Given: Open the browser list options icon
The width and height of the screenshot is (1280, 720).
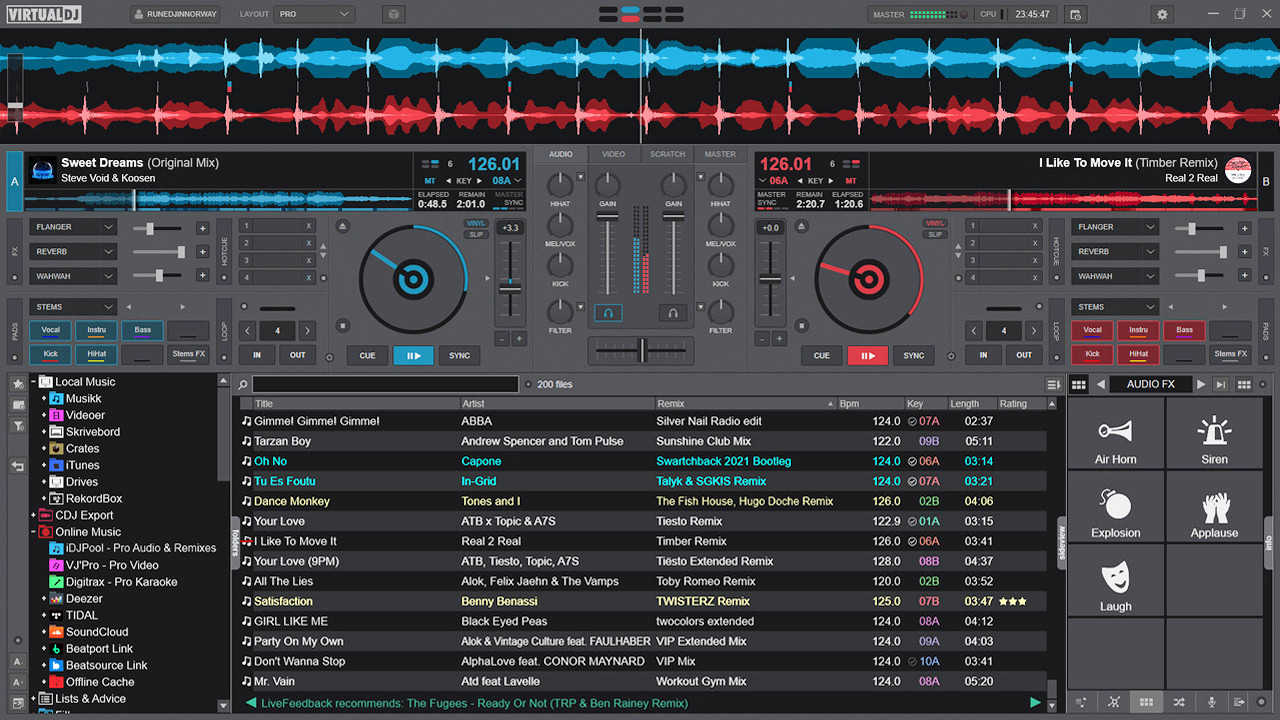Looking at the screenshot, I should tap(1053, 384).
